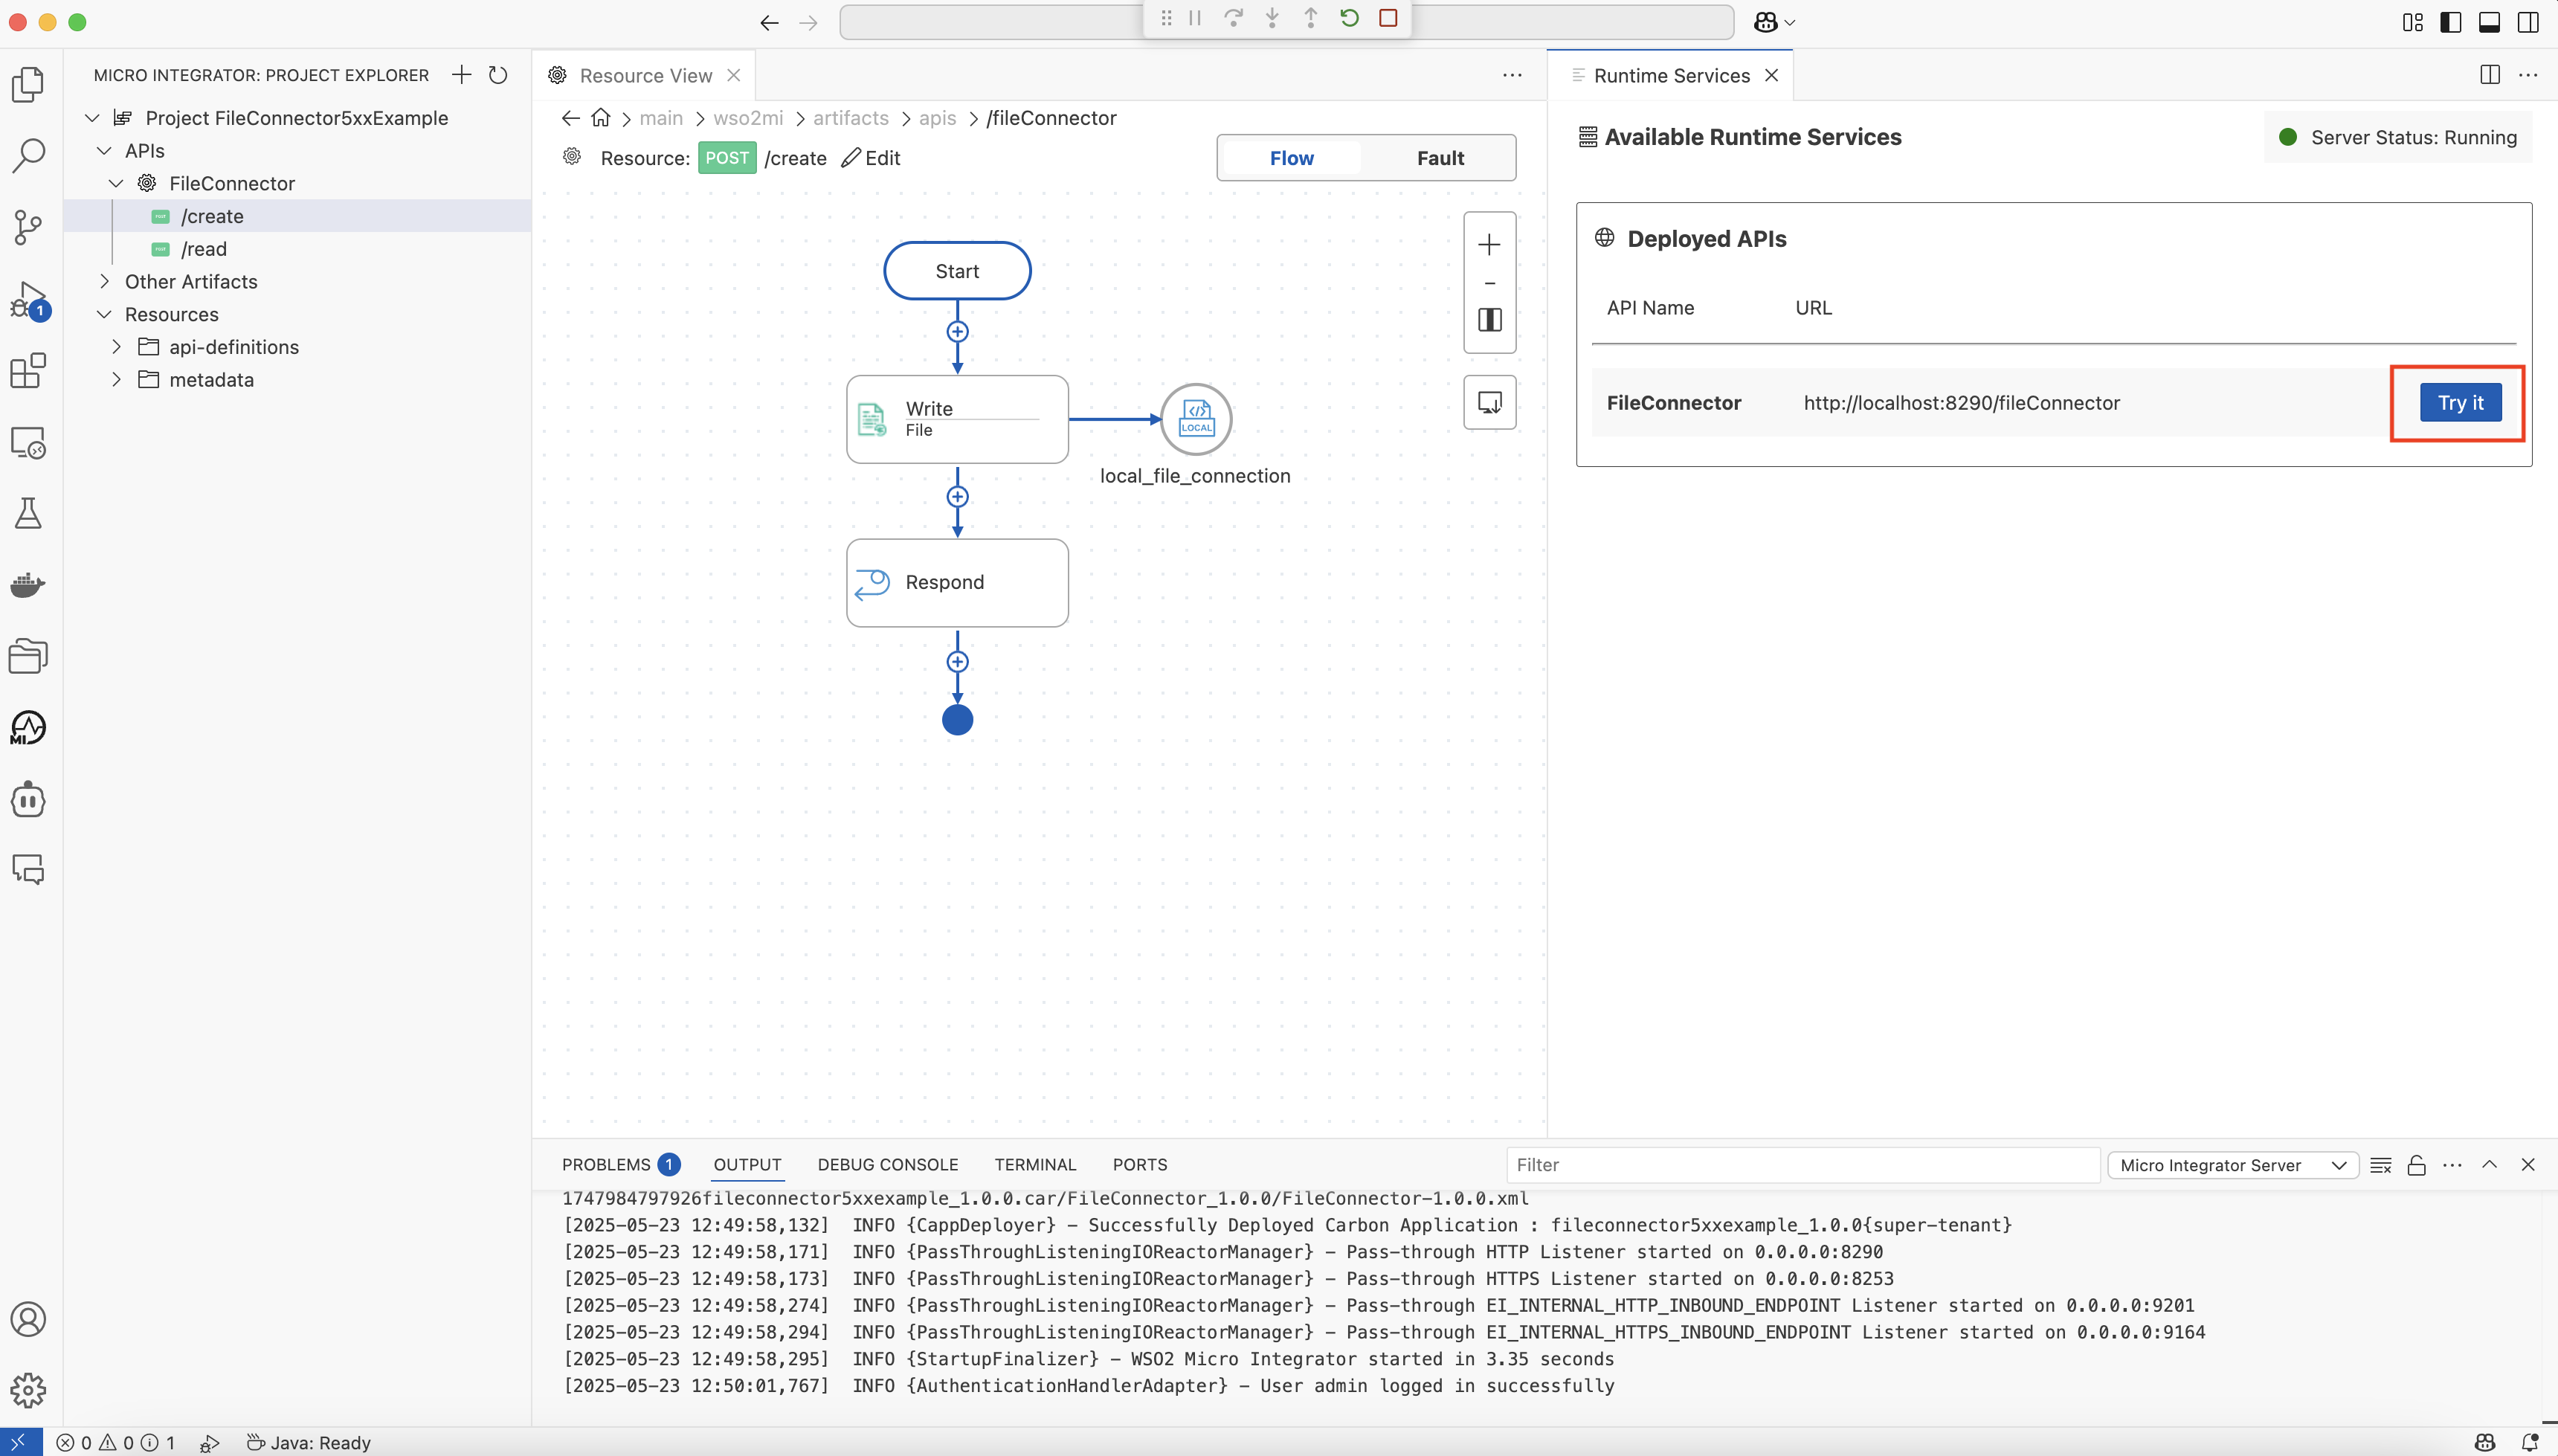Edit the /create resource
This screenshot has width=2558, height=1456.
(x=871, y=158)
